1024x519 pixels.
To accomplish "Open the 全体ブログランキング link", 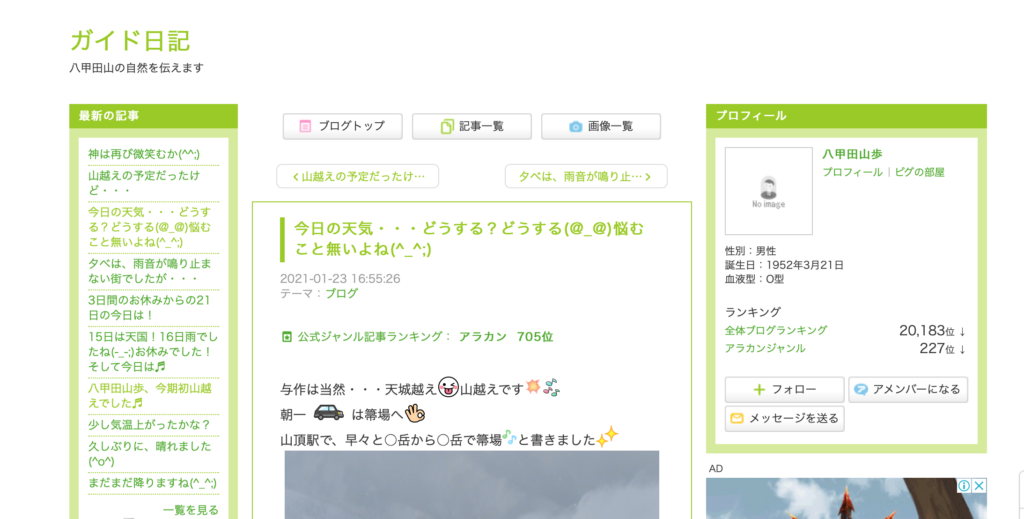I will click(x=776, y=330).
